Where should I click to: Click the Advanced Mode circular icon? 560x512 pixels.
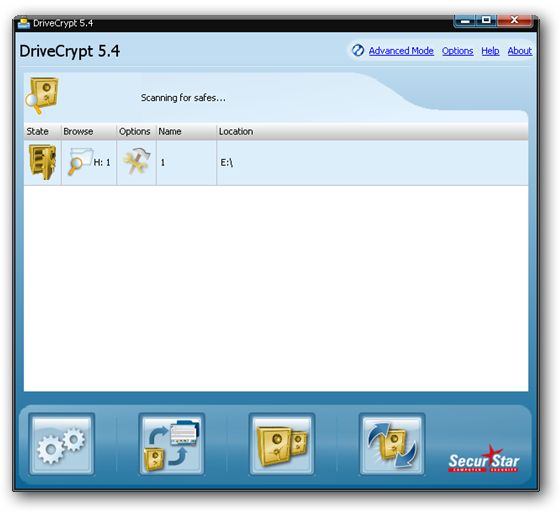[358, 51]
